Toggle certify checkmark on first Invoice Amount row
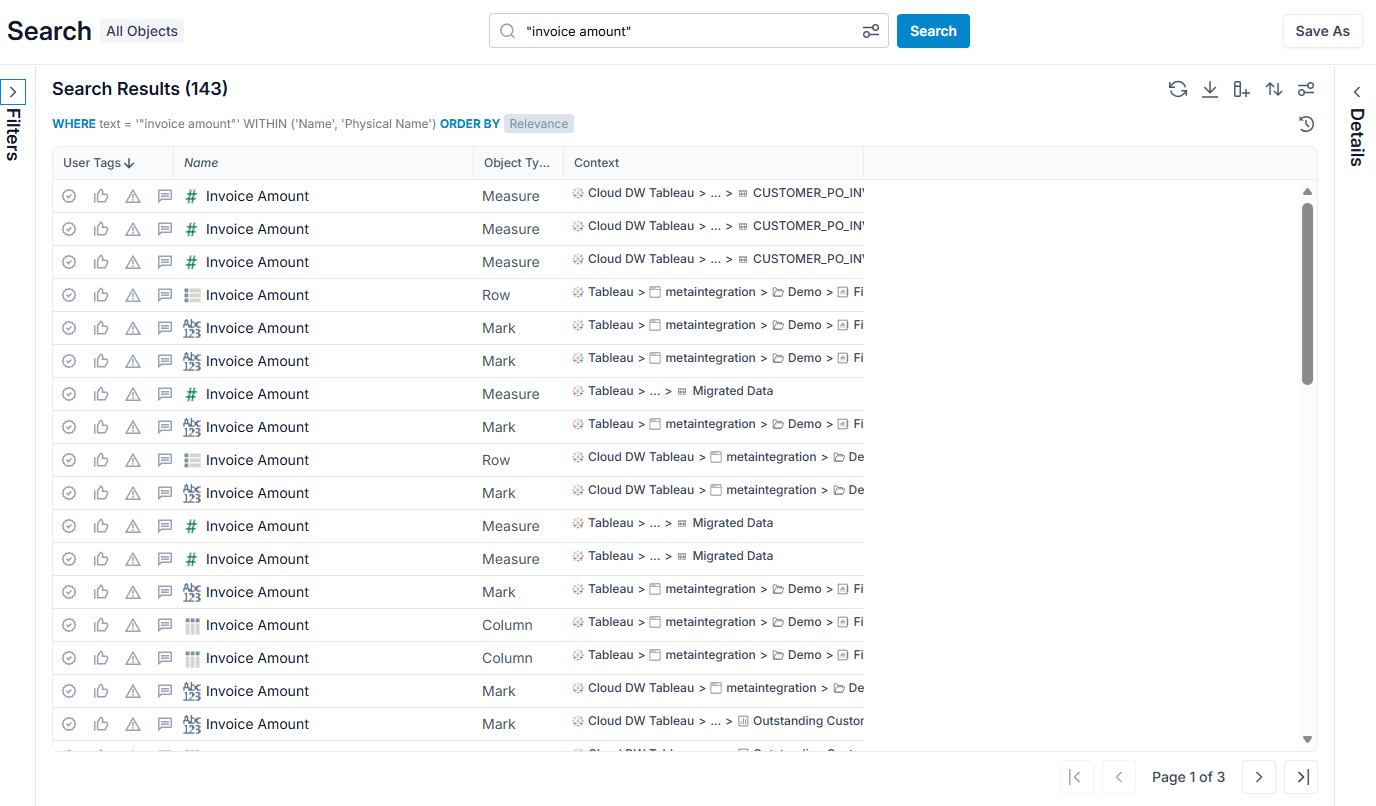1376x806 pixels. click(x=69, y=196)
